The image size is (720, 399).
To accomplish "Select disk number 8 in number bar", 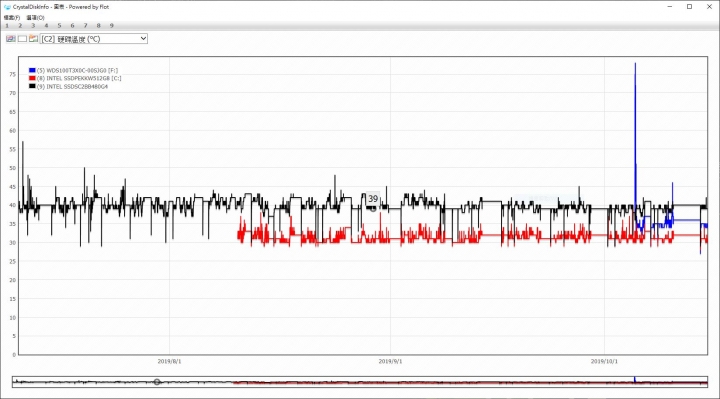I will pyautogui.click(x=98, y=26).
